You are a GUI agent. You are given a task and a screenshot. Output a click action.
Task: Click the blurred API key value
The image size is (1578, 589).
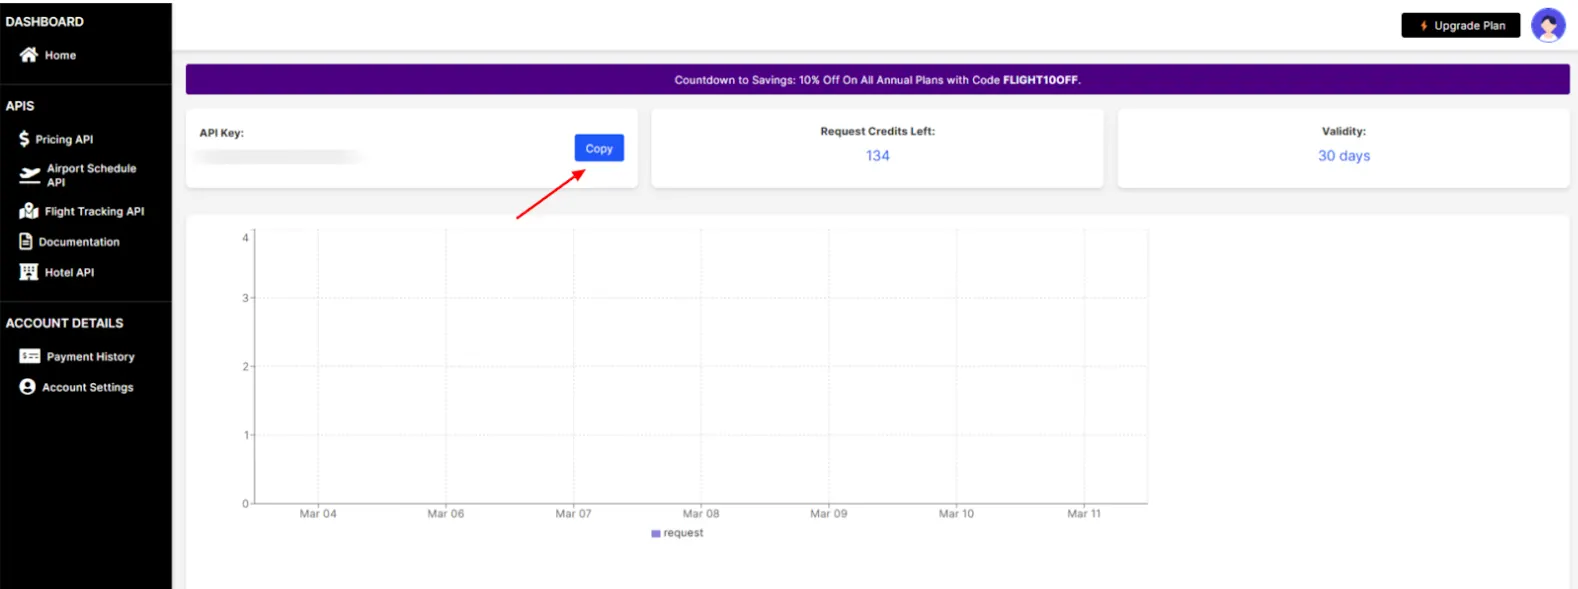point(280,157)
